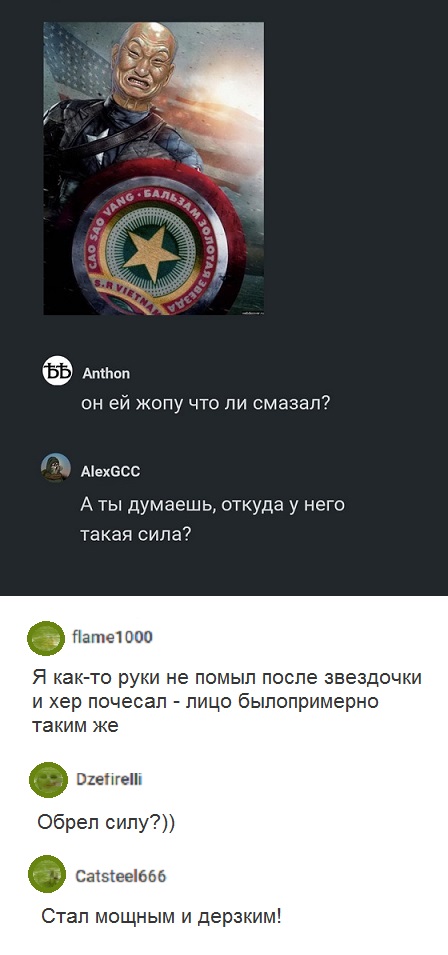The width and height of the screenshot is (448, 955).
Task: Visit the Catsteel666 username link
Action: [x=121, y=876]
